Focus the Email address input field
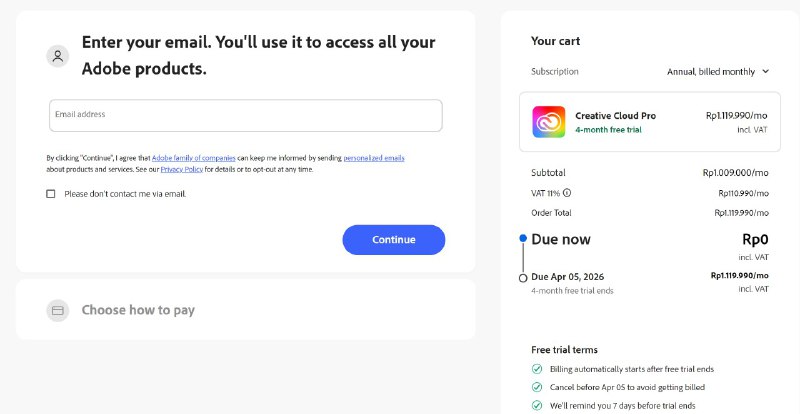 (x=245, y=115)
